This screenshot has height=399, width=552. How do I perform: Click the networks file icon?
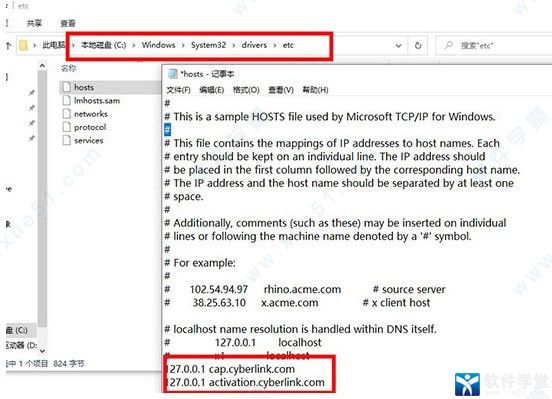67,114
